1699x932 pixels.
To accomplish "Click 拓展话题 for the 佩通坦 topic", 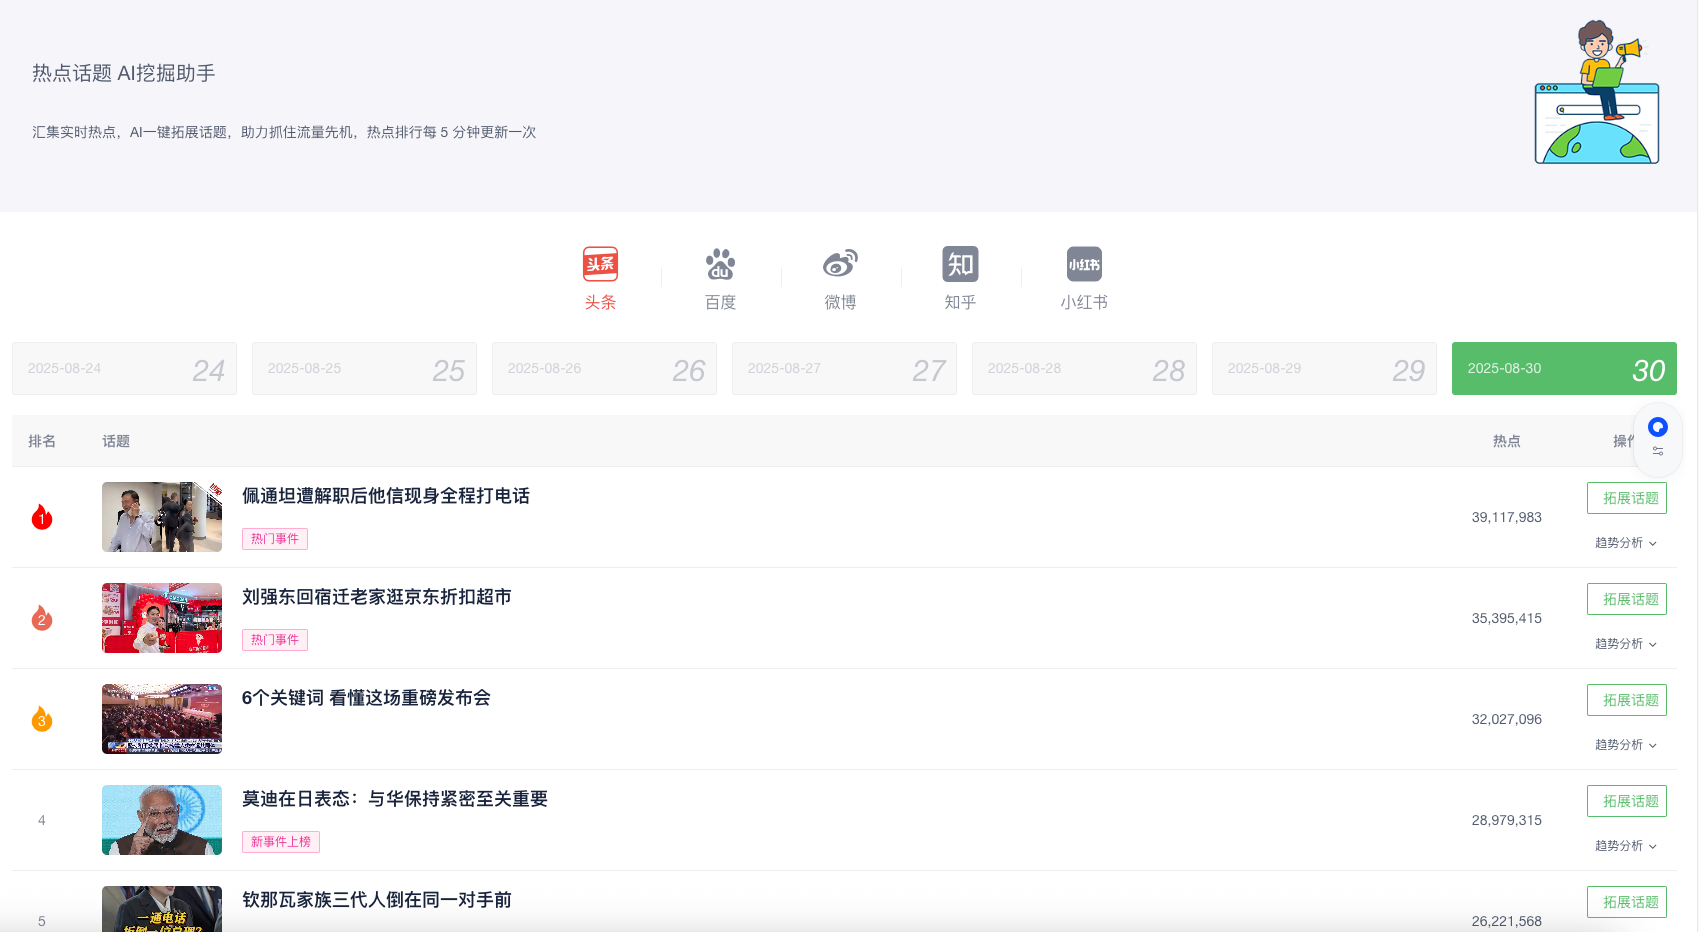I will click(x=1626, y=498).
